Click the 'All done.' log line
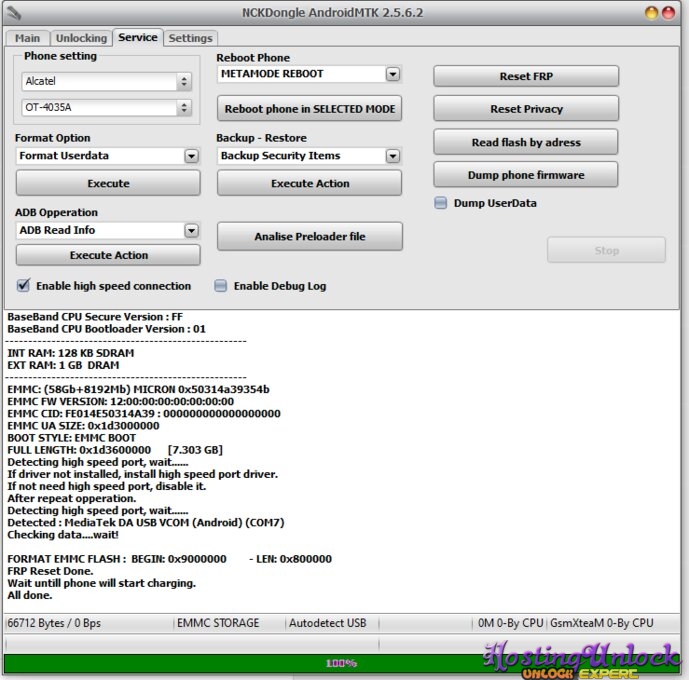This screenshot has height=680, width=689. 30,595
